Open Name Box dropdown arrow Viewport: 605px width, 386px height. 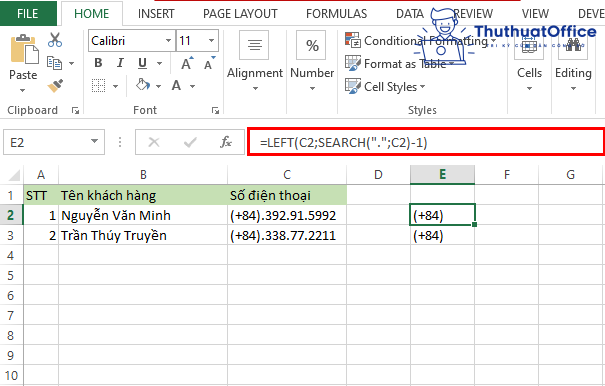95,141
